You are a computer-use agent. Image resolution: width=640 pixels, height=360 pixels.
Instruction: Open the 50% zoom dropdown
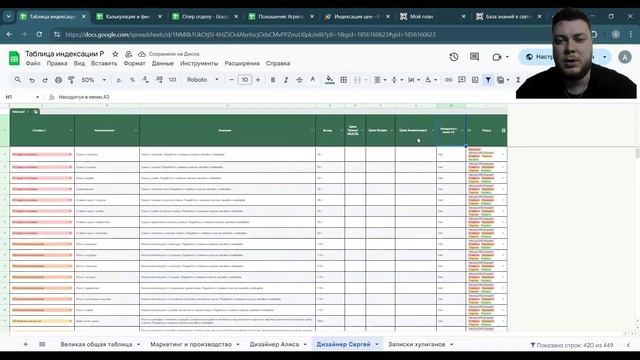[93, 80]
